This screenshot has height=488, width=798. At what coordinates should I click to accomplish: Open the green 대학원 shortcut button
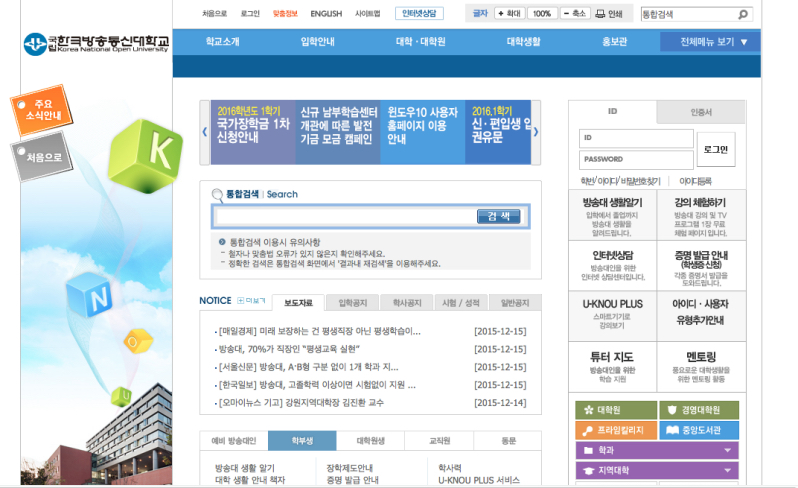(x=616, y=410)
